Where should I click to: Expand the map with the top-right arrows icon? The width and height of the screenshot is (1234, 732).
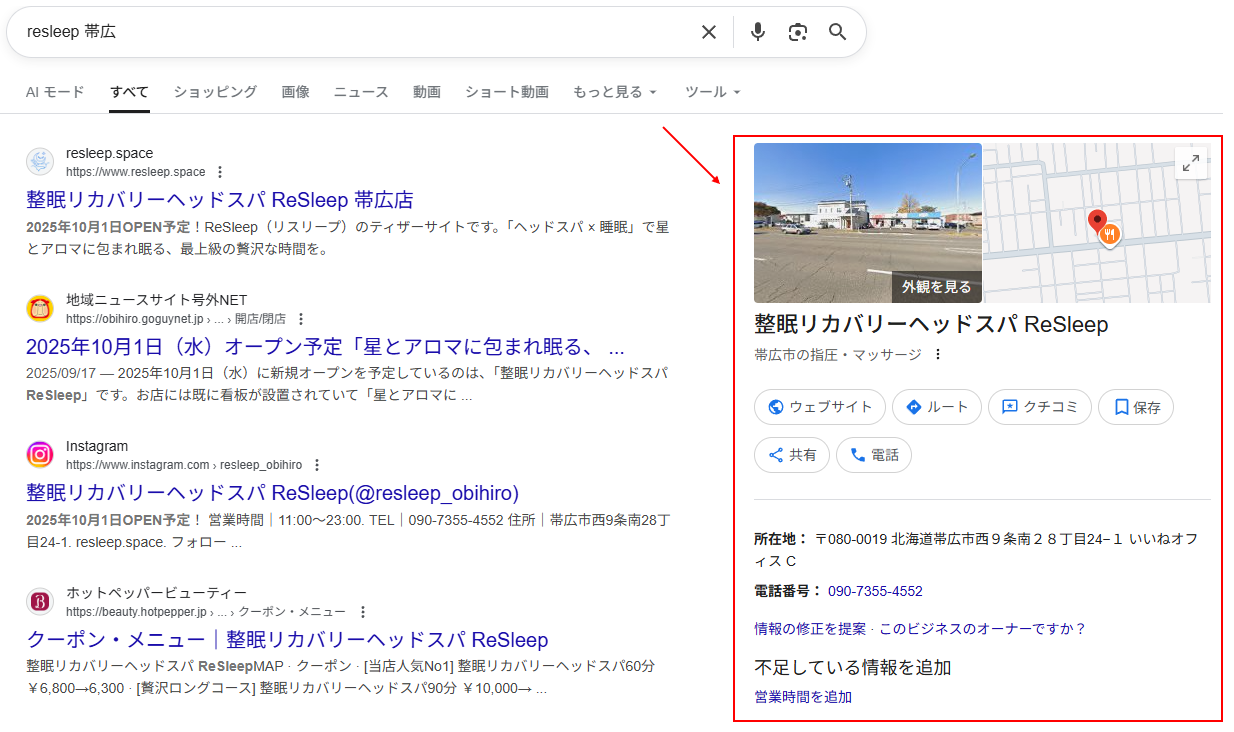1190,163
